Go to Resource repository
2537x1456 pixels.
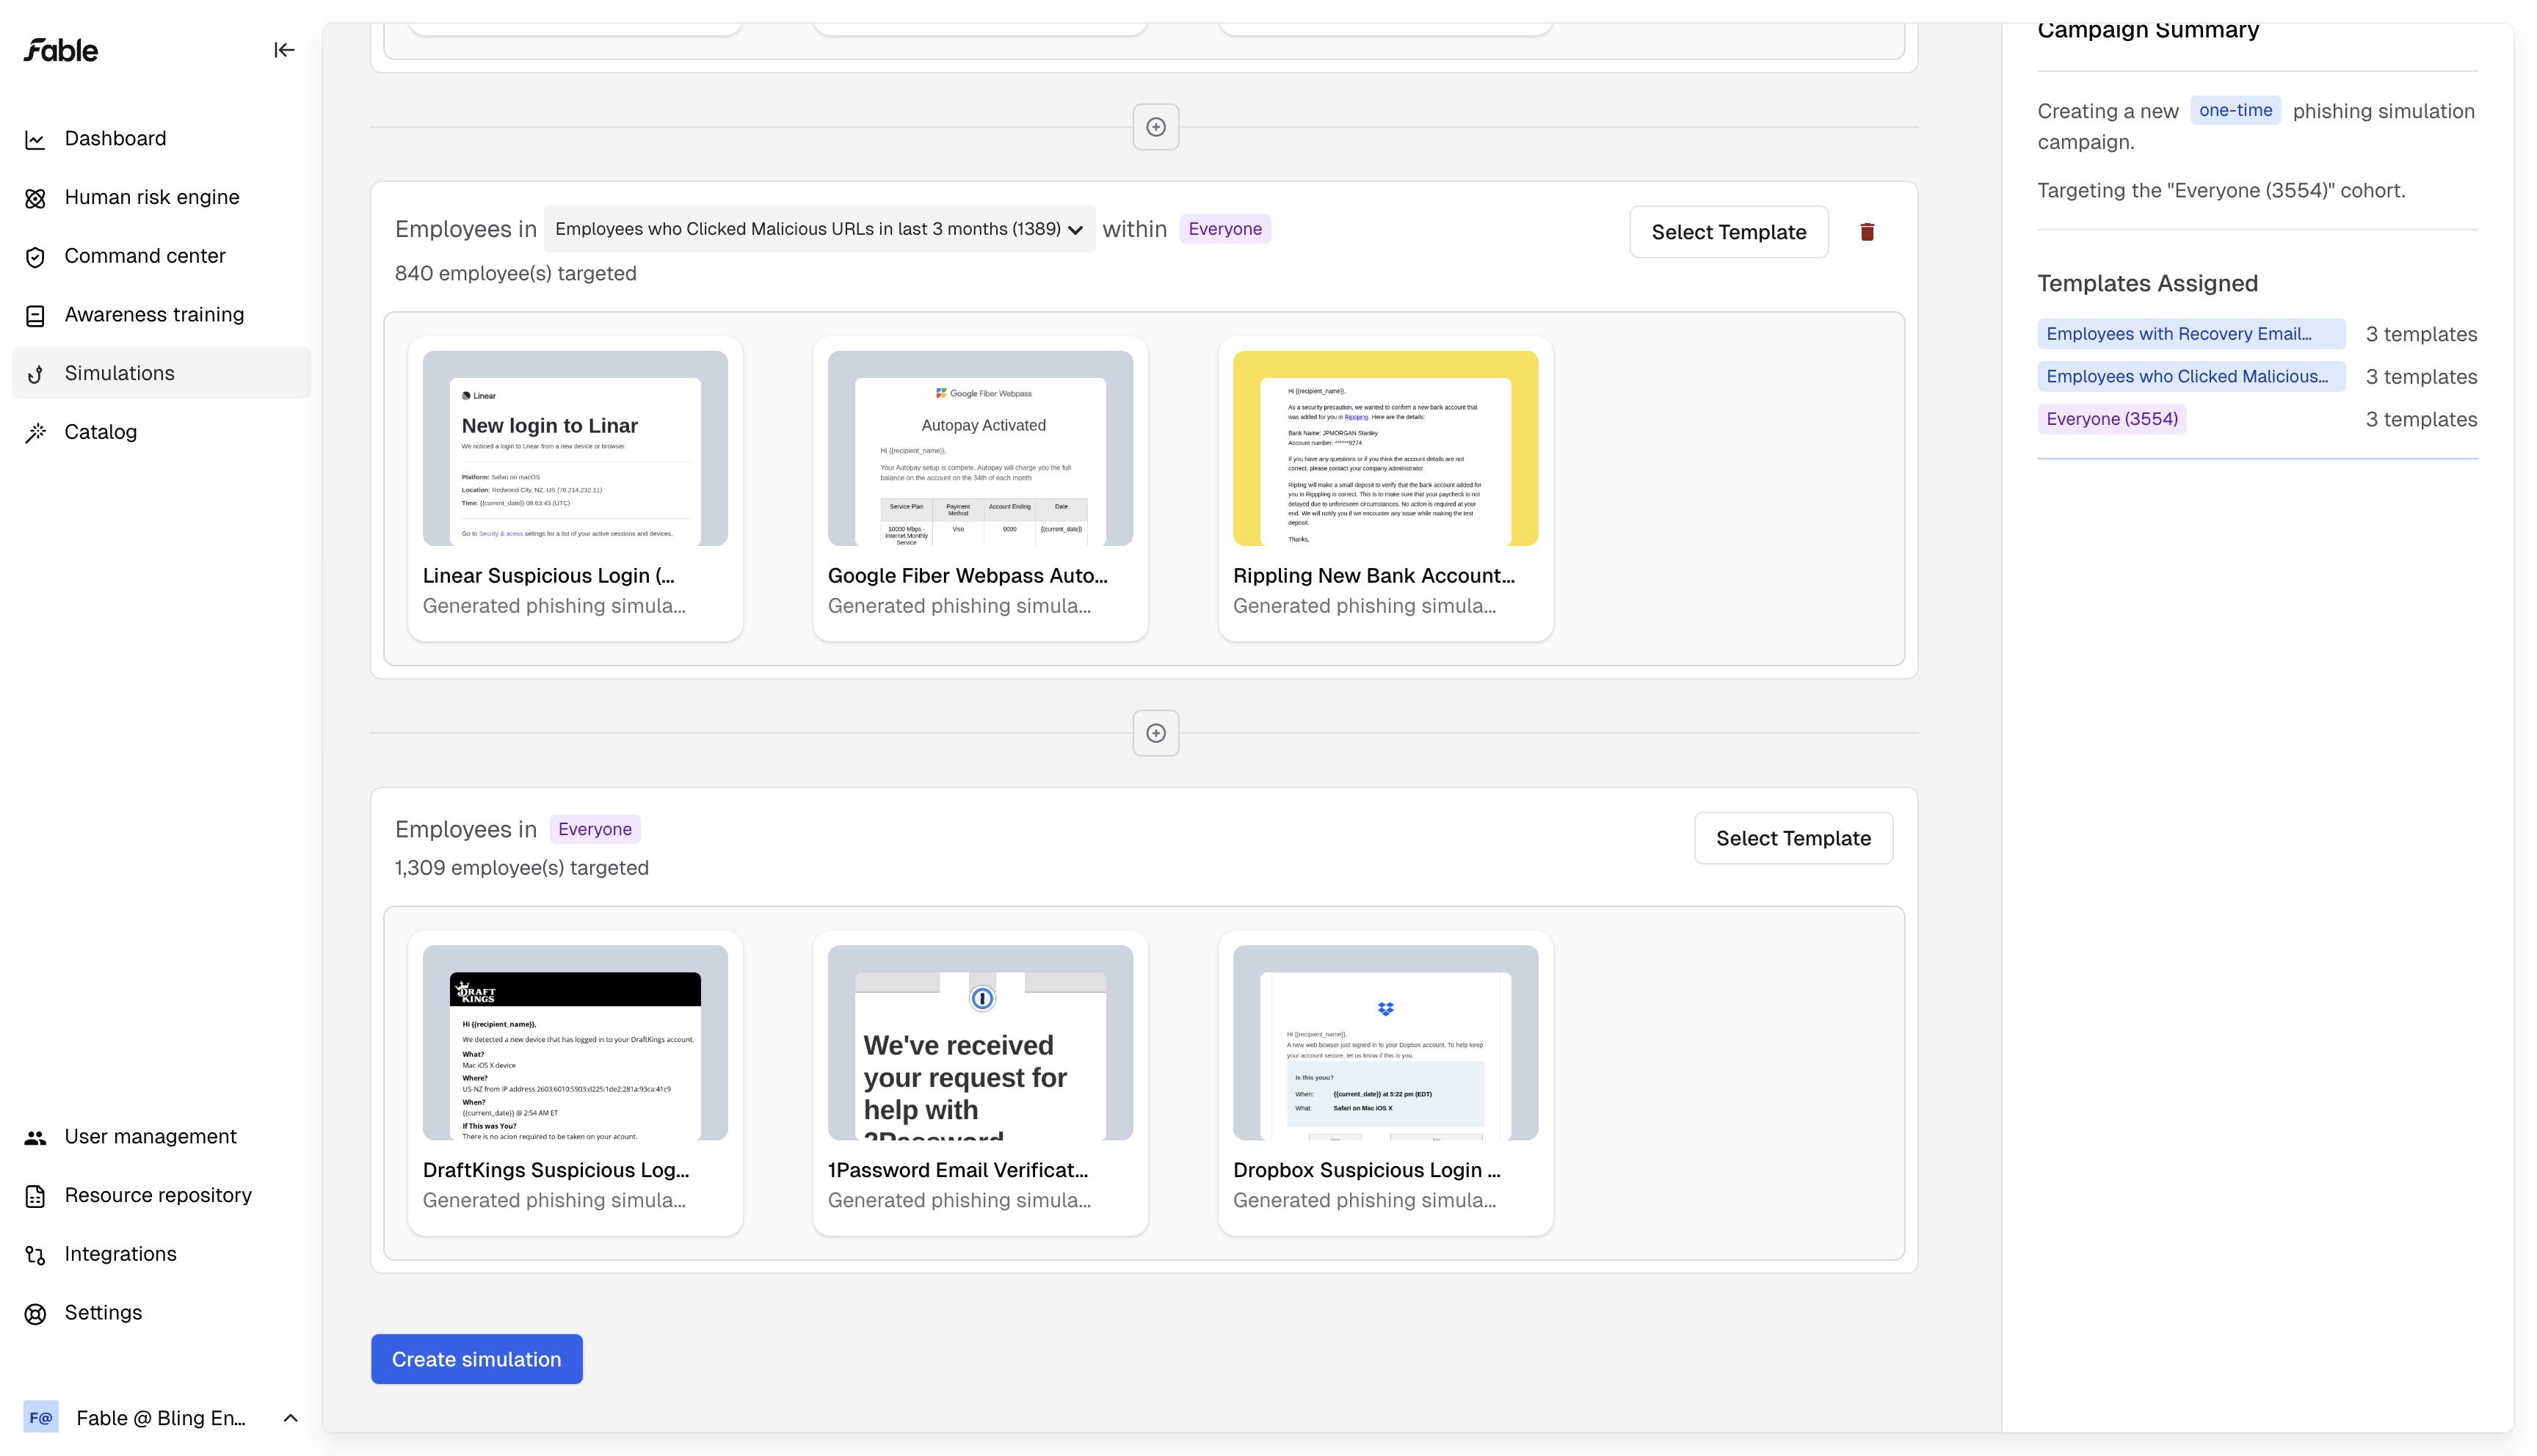(161, 1196)
